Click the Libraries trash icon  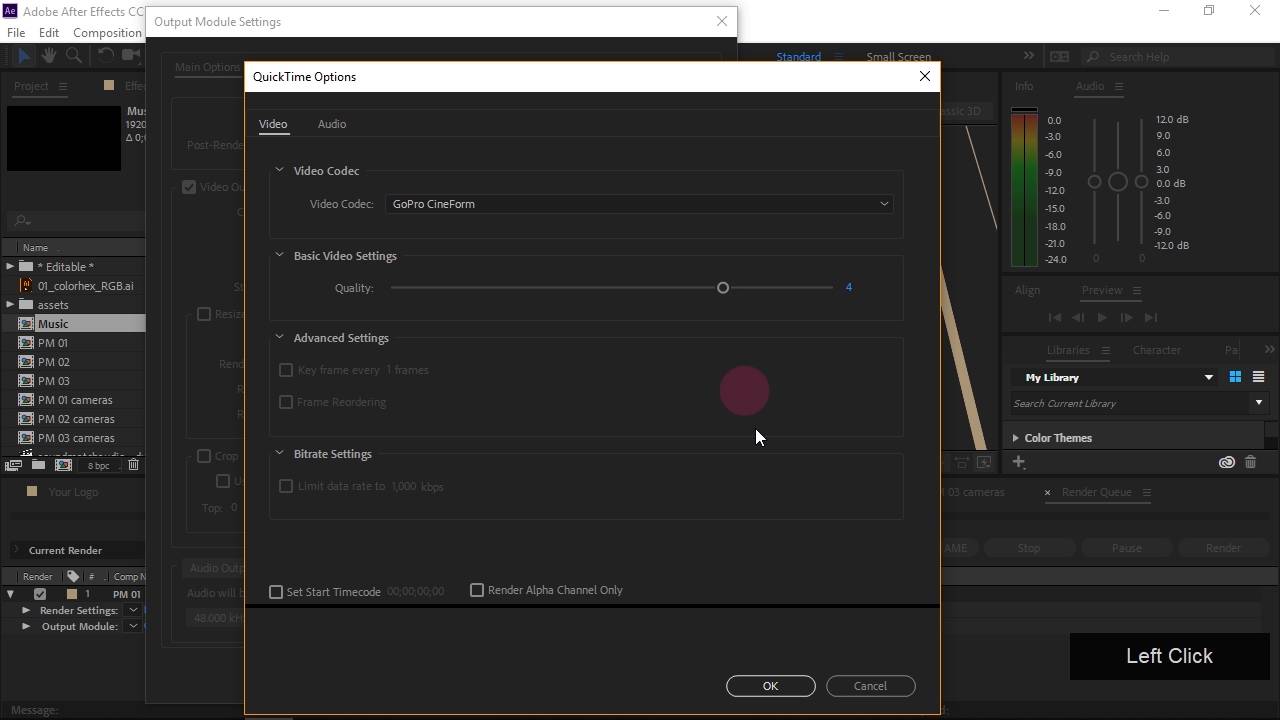tap(1250, 462)
